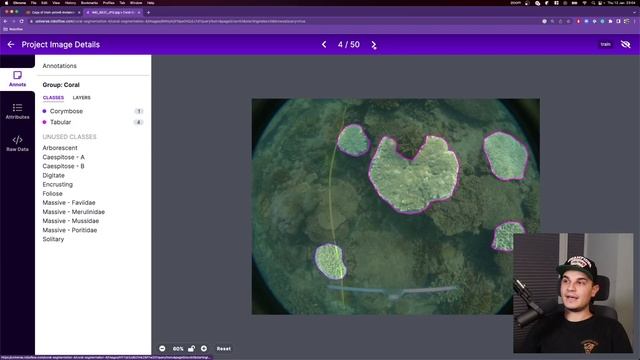This screenshot has width=640, height=360.
Task: Click the large central coral annotation
Action: pos(414,176)
